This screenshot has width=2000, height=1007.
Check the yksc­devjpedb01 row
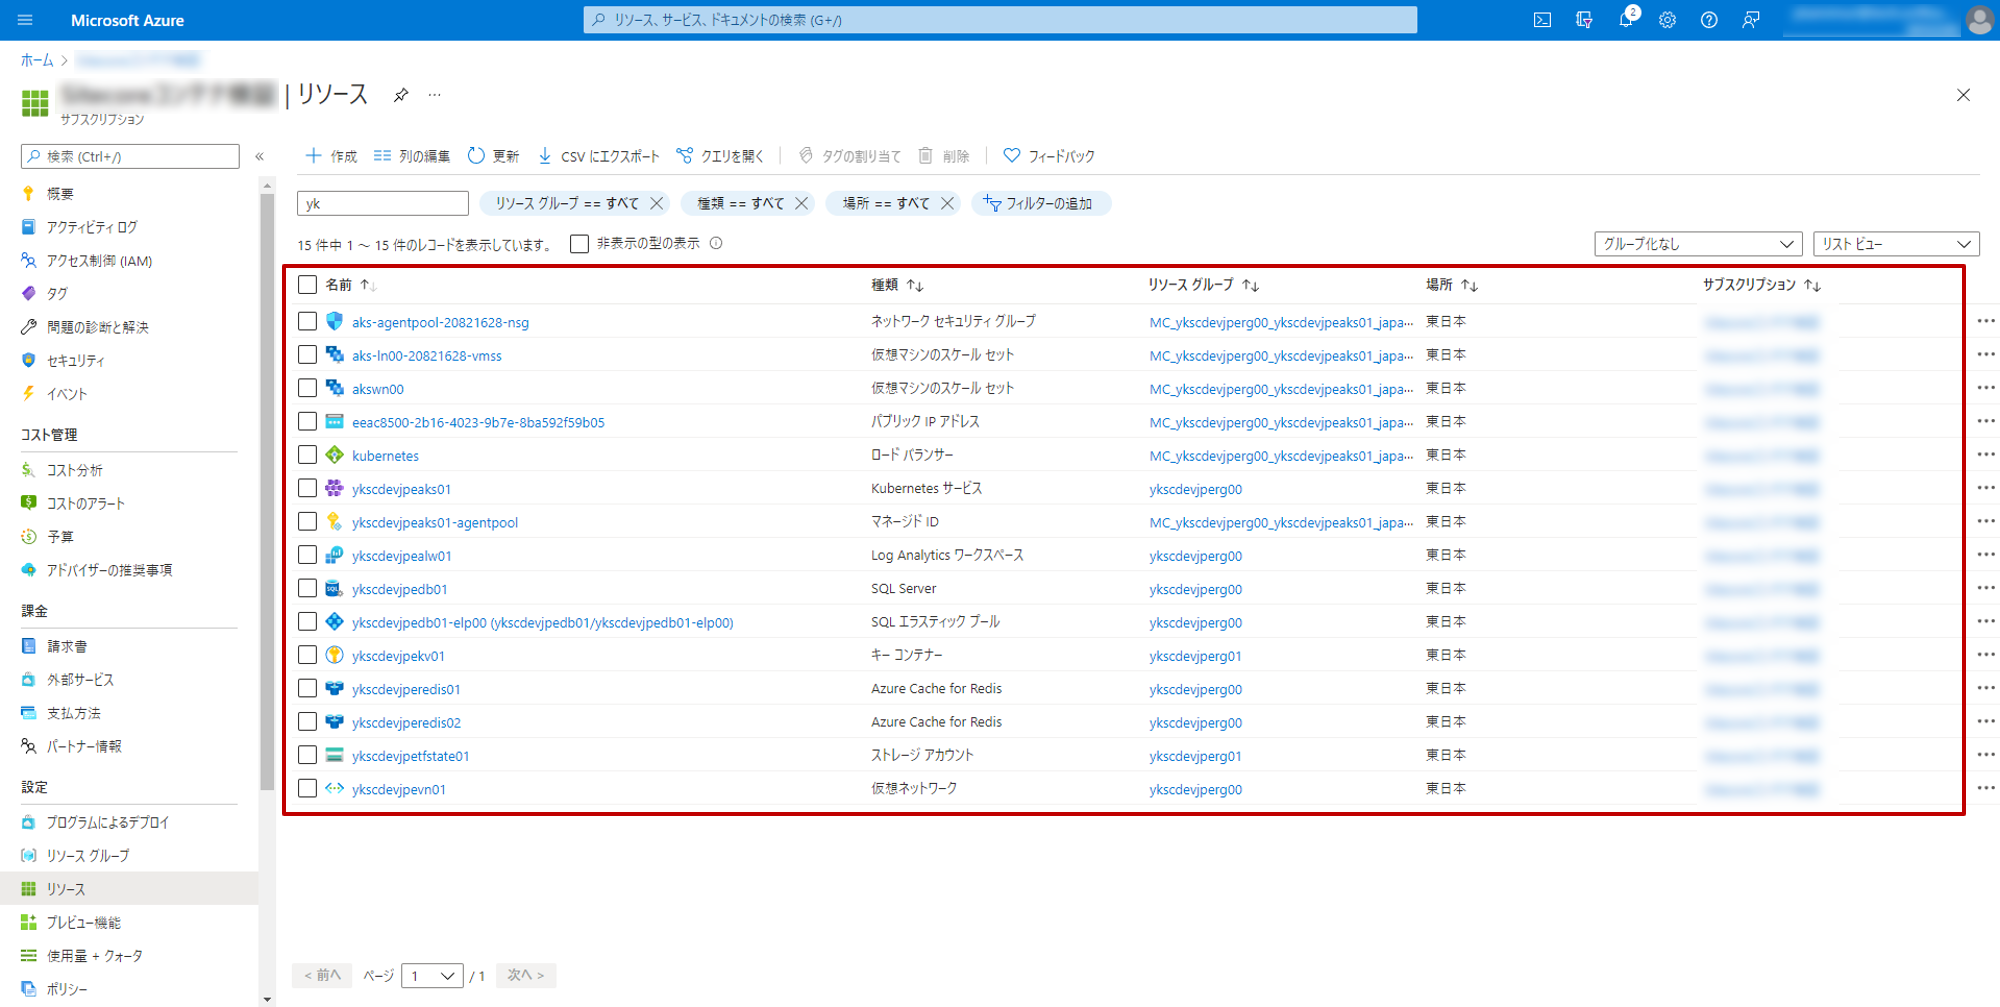coord(307,589)
